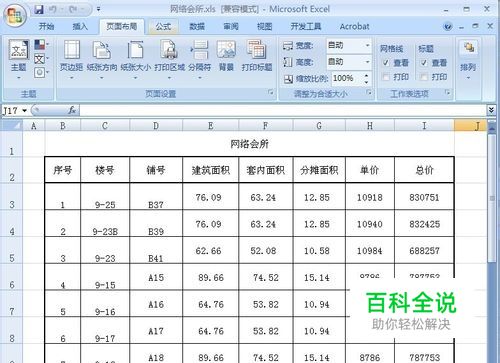
Task: Open 页面设置 dialog launcher
Action: pyautogui.click(x=271, y=92)
